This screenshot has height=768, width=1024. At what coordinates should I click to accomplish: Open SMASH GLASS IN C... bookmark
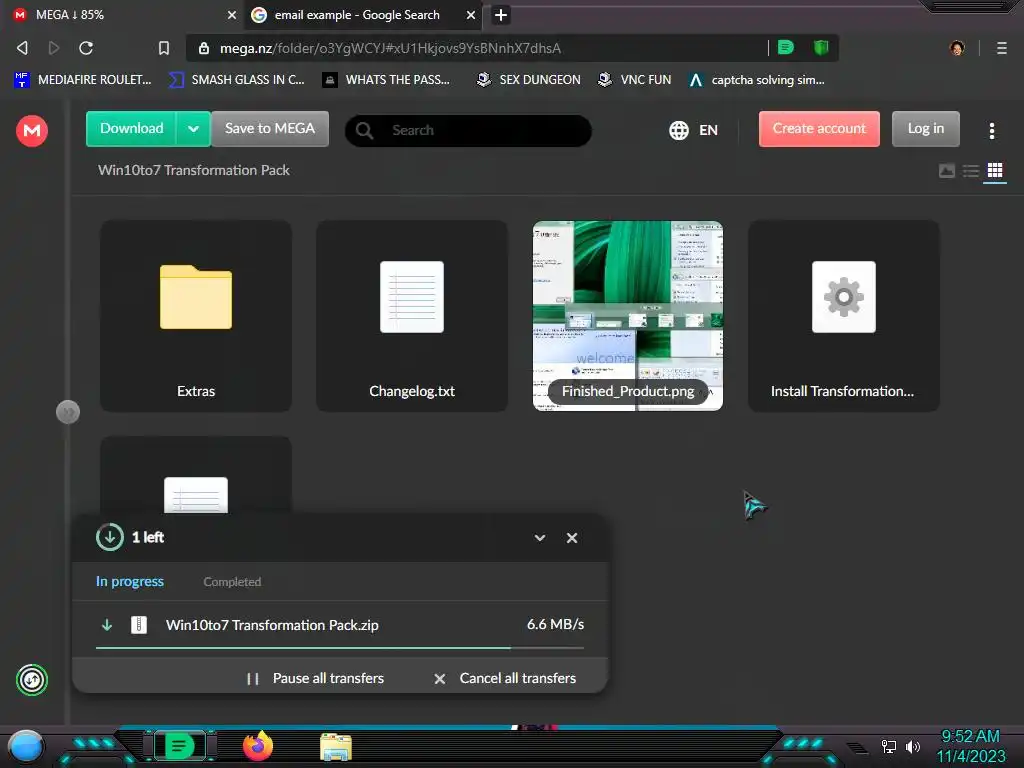pos(236,80)
